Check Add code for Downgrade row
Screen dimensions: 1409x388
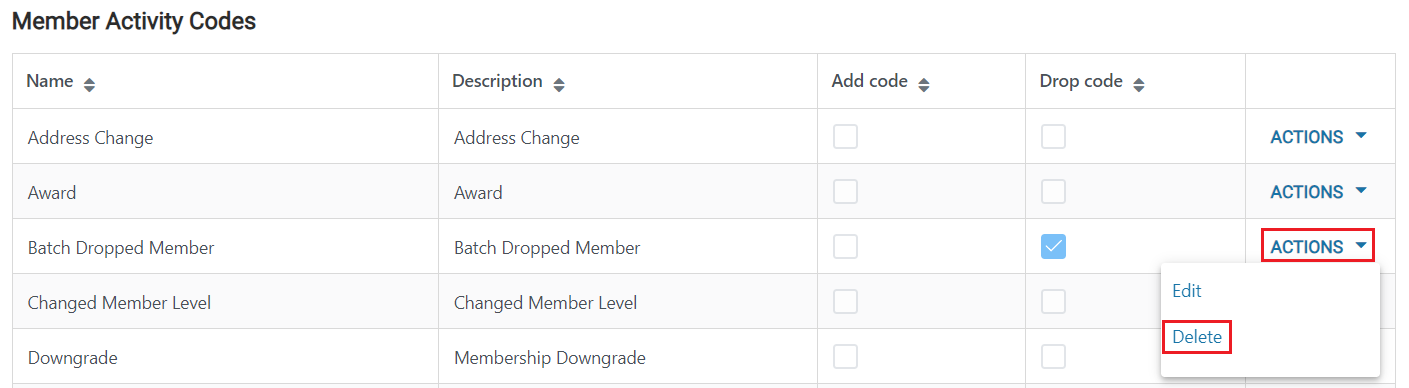(x=845, y=357)
